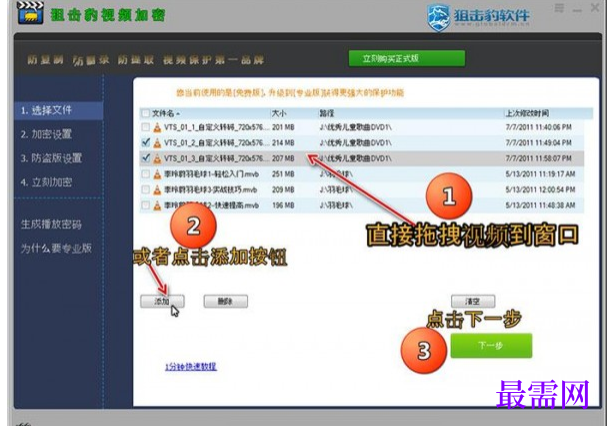Image resolution: width=608 pixels, height=426 pixels.
Task: Click path J:\羽毛球\ in 209 MB row
Action: click(336, 190)
